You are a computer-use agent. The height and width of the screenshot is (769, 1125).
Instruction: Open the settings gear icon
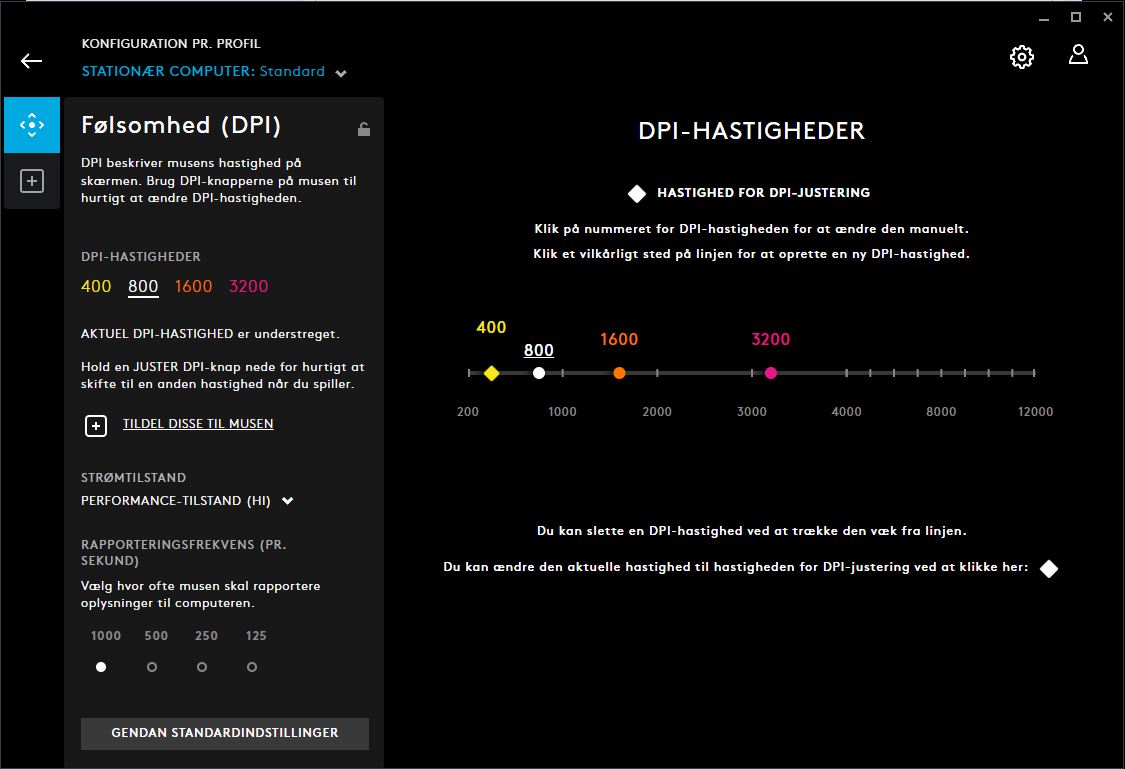pyautogui.click(x=1021, y=57)
